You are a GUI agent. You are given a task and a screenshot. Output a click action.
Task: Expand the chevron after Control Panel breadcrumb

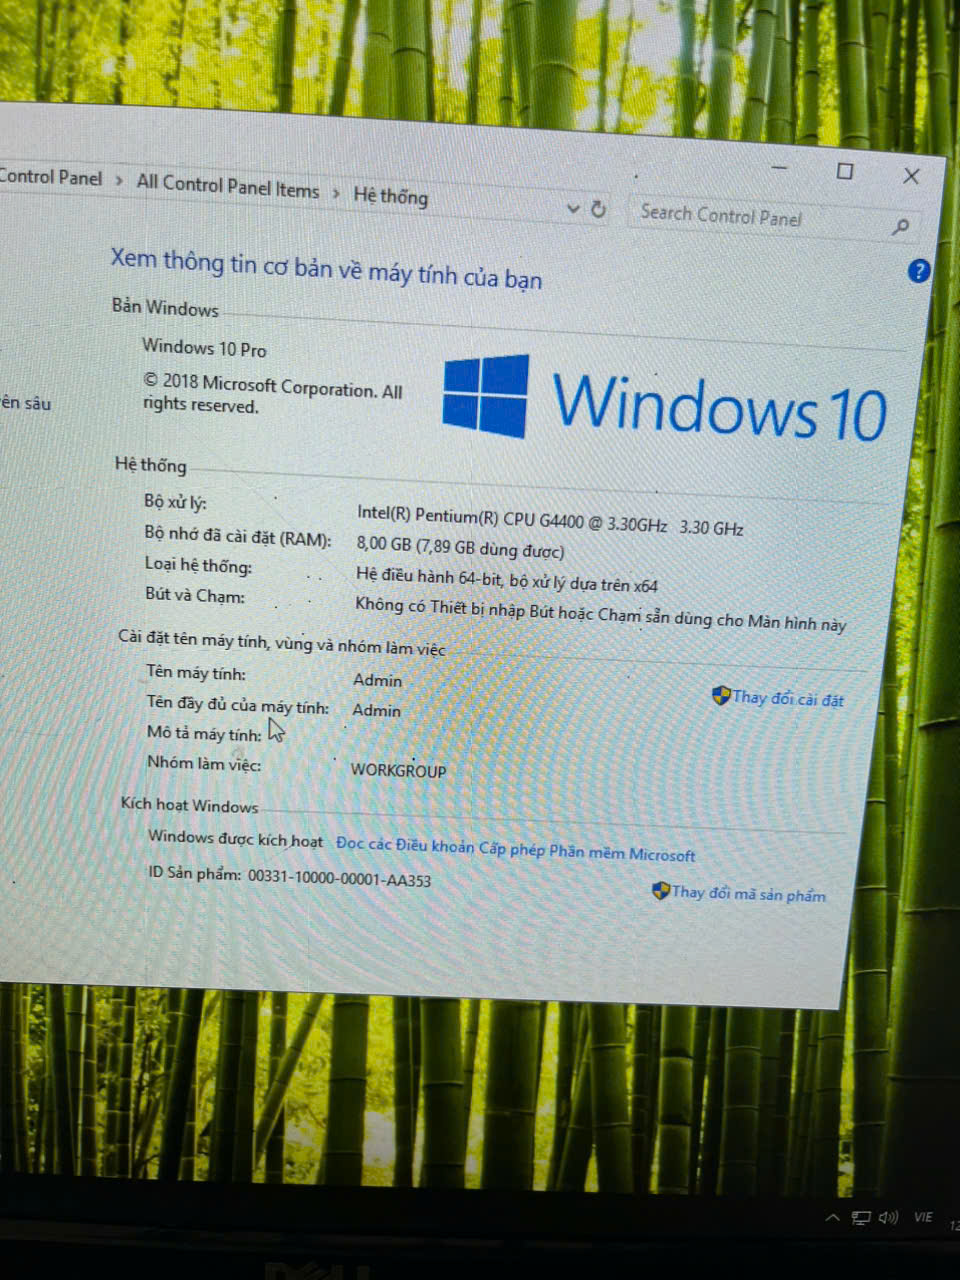[x=119, y=180]
